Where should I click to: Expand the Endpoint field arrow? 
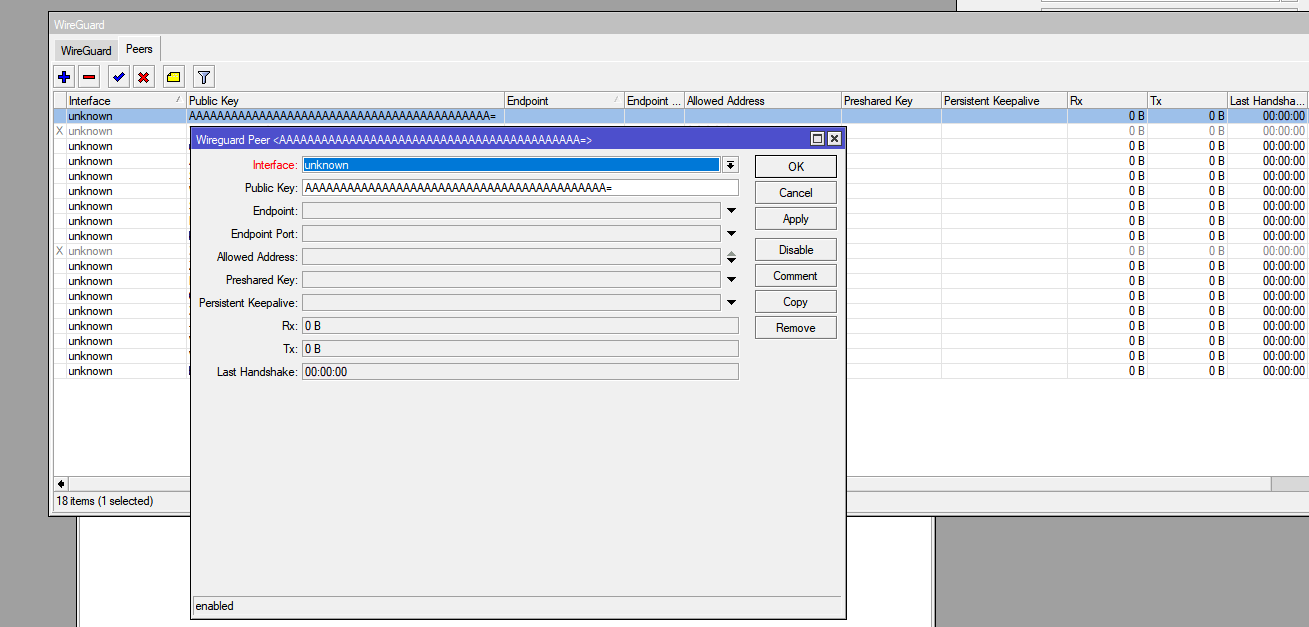[731, 211]
